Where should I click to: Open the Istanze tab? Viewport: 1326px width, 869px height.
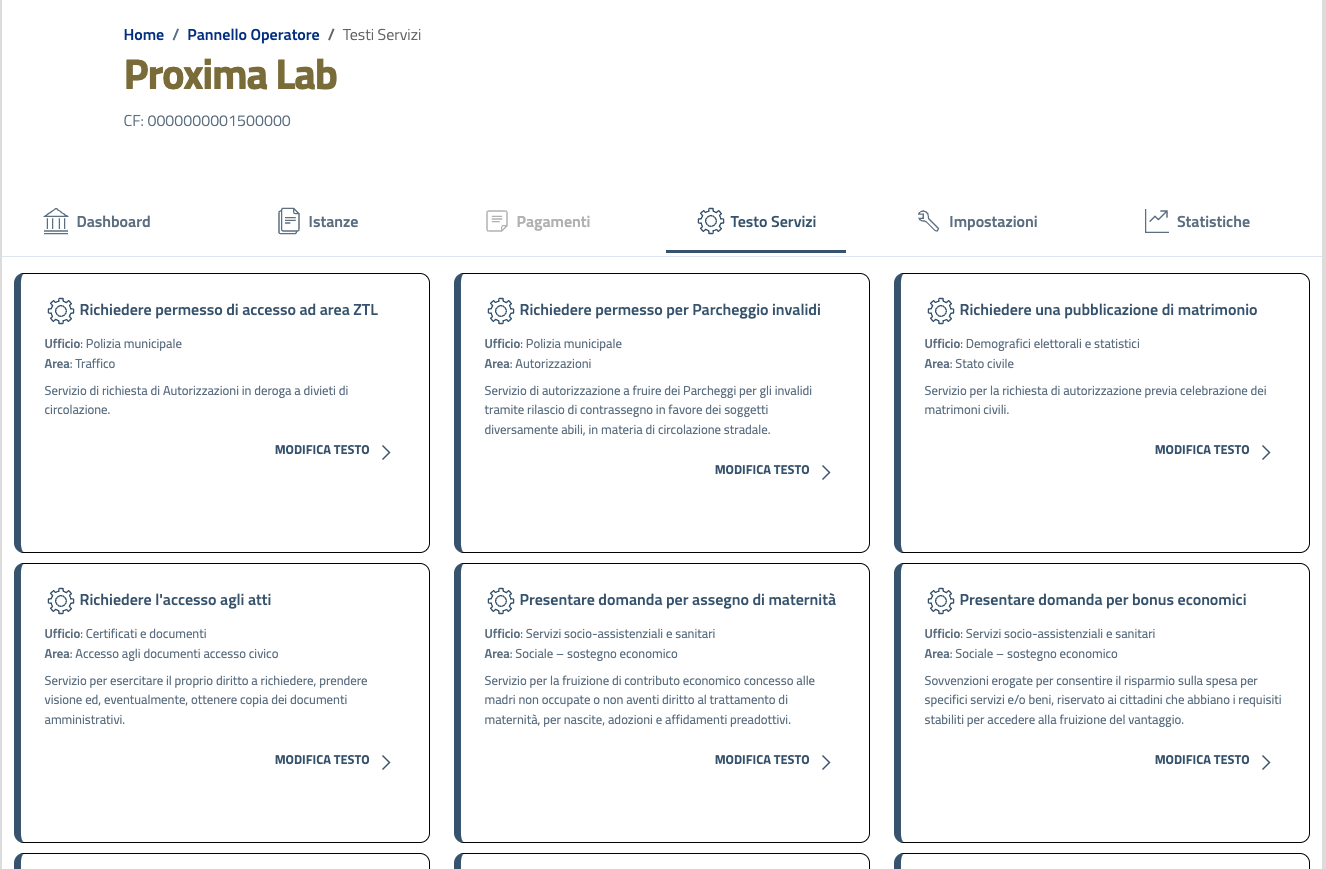click(333, 222)
